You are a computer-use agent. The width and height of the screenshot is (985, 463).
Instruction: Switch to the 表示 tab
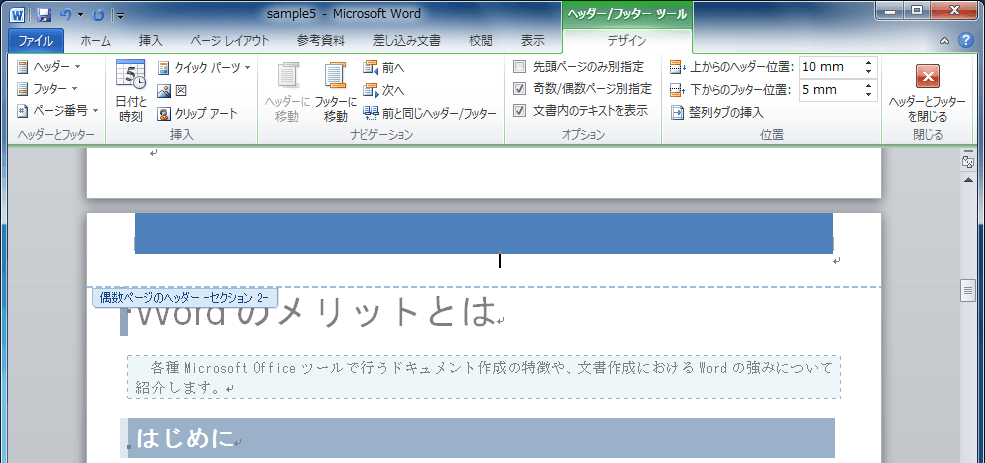[533, 41]
